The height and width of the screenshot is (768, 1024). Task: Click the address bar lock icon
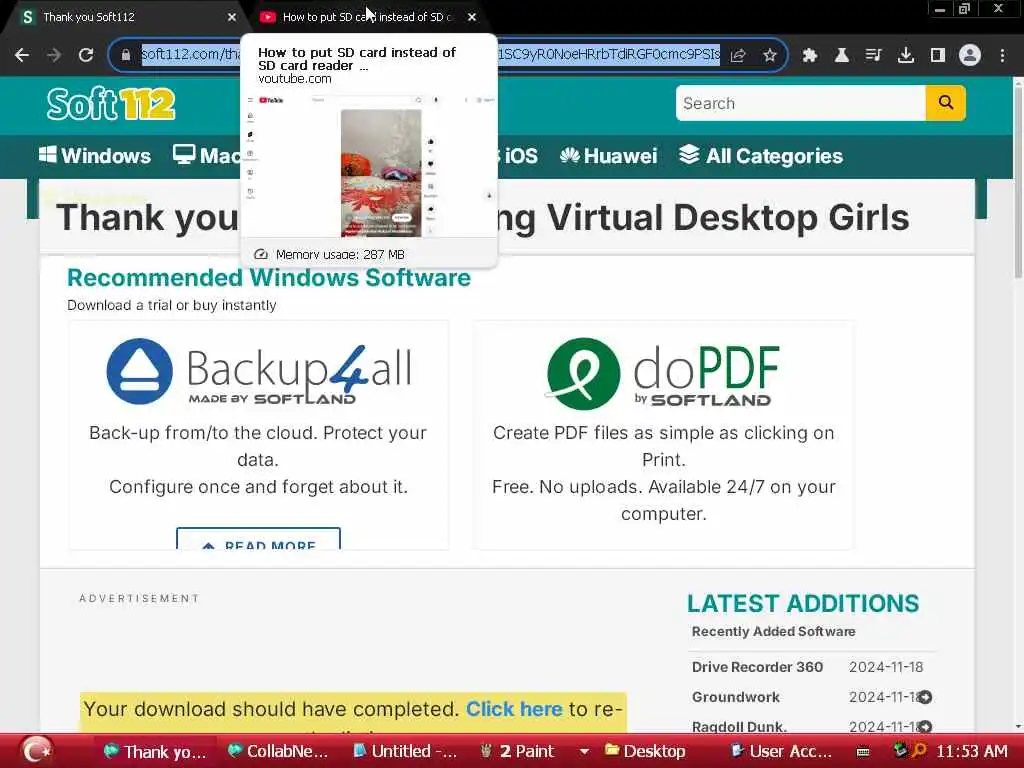pos(125,55)
